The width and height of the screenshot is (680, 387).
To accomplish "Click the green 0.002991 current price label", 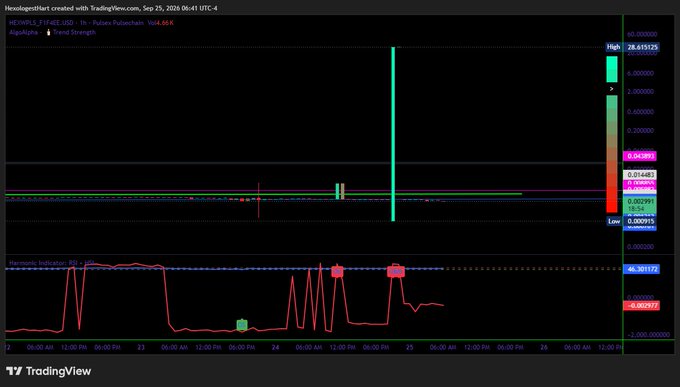I will pyautogui.click(x=640, y=205).
